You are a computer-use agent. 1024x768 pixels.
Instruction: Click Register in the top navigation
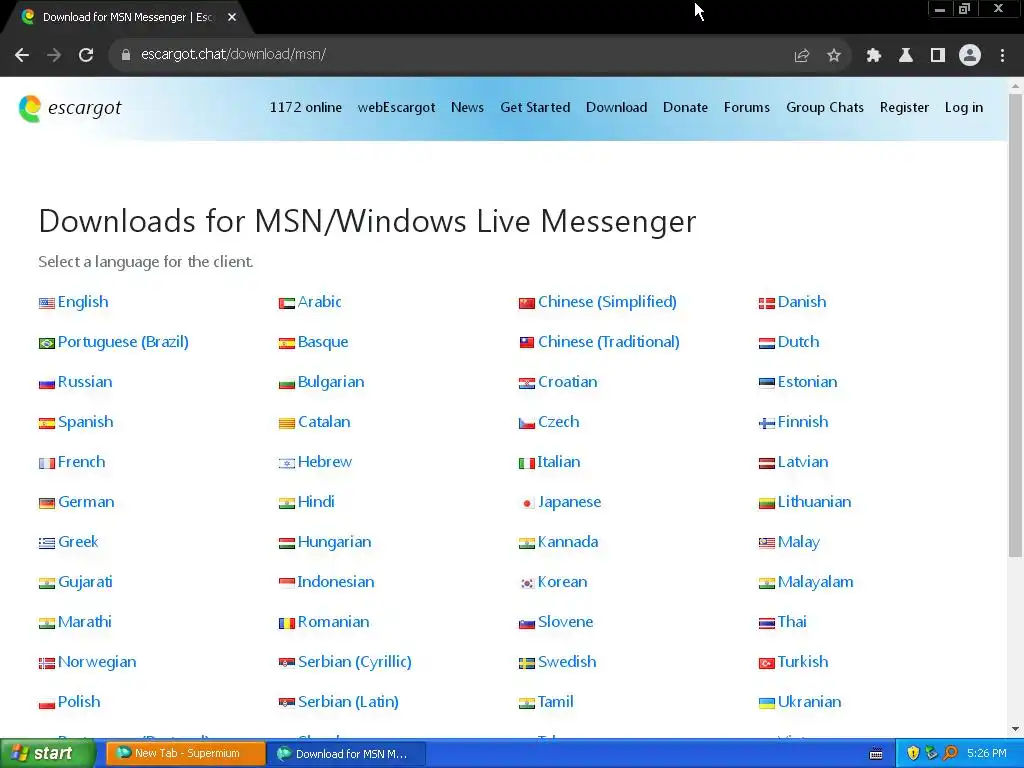pos(904,108)
